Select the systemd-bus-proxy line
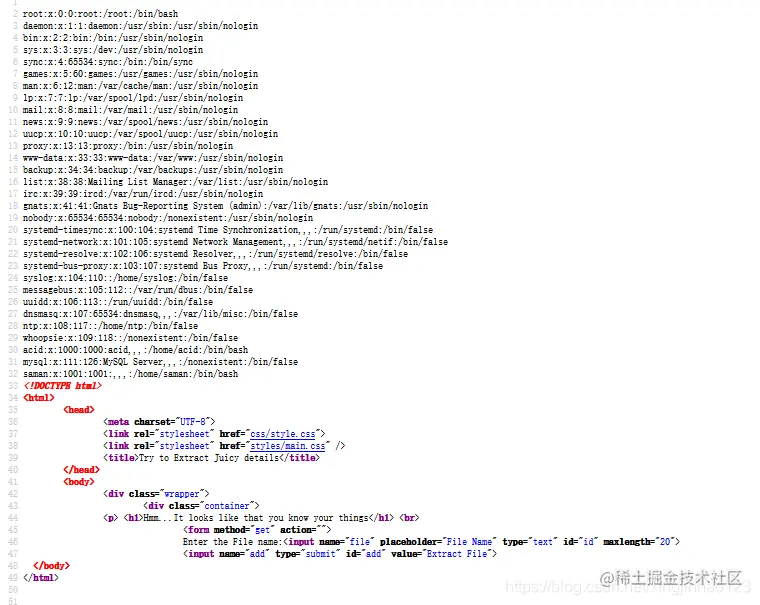Image resolution: width=760 pixels, height=605 pixels. (x=203, y=266)
